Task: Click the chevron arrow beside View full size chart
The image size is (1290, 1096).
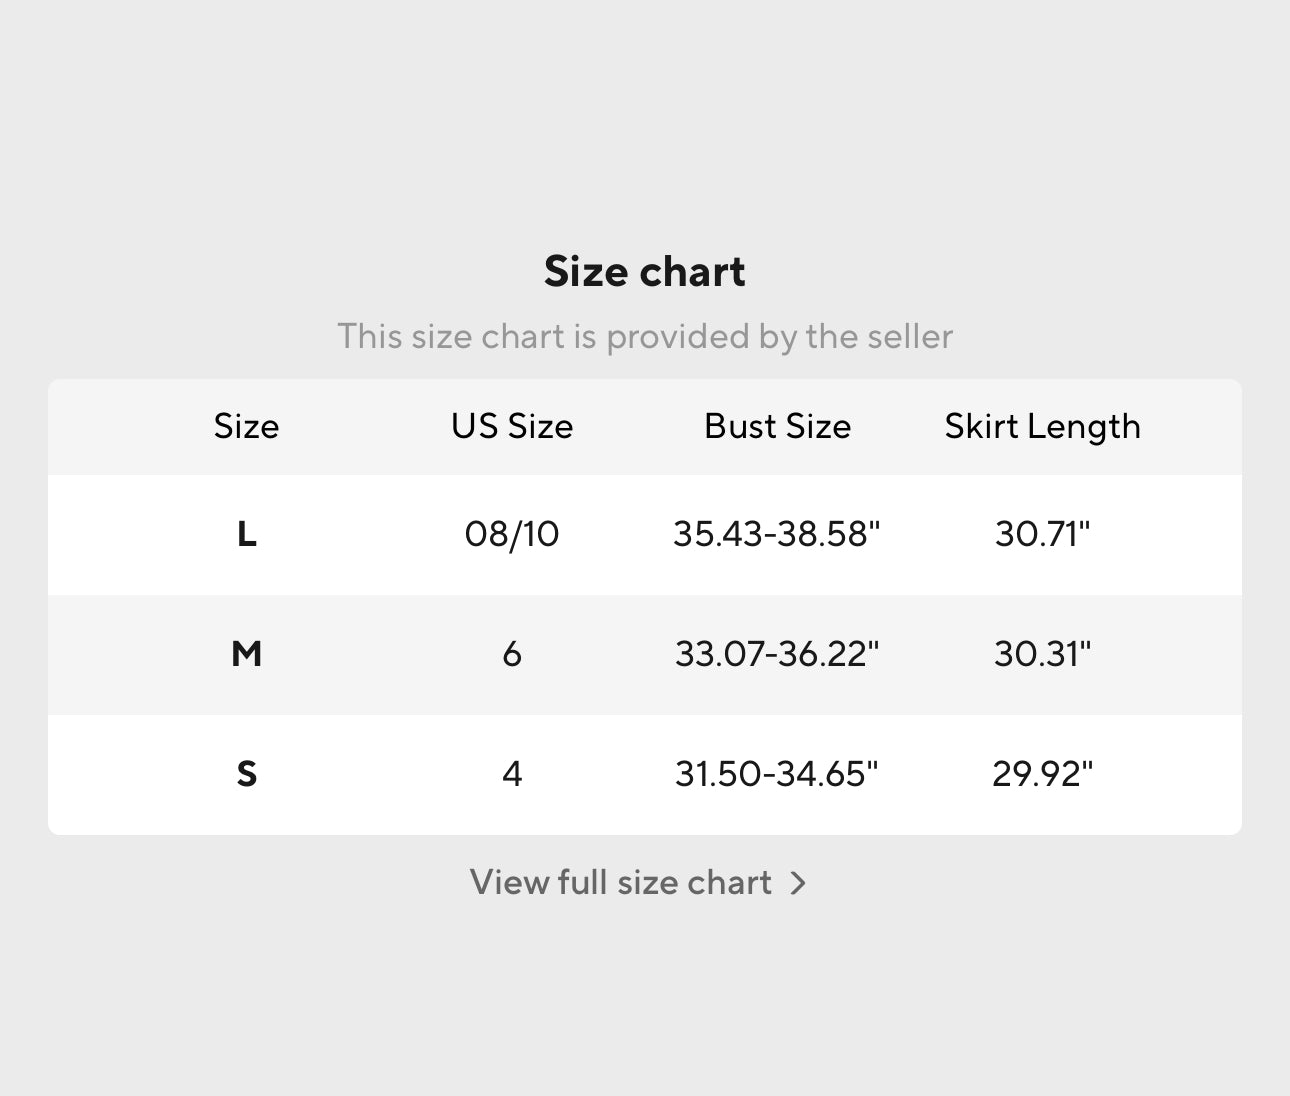Action: pos(798,883)
